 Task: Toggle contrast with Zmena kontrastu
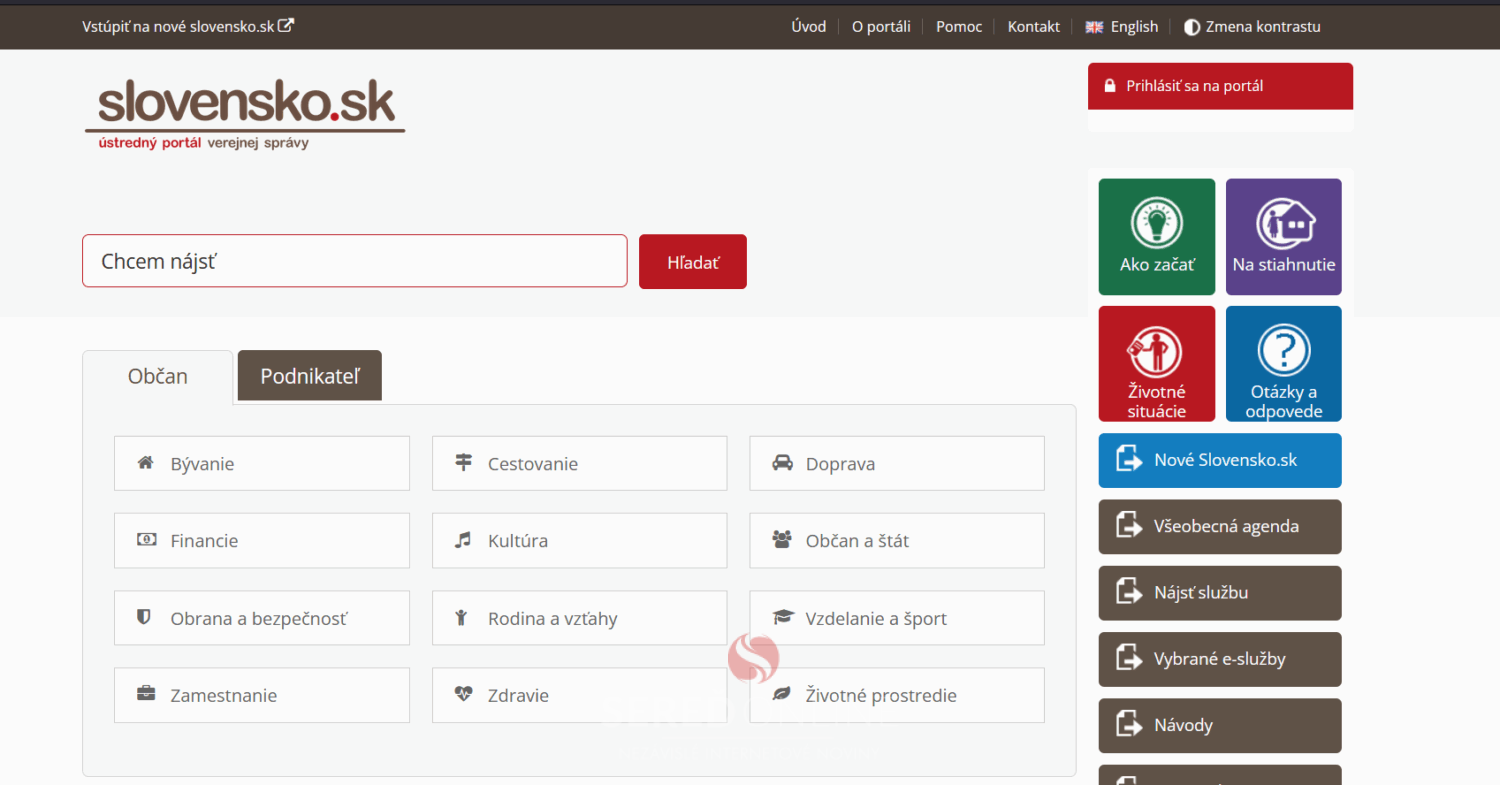click(1252, 27)
